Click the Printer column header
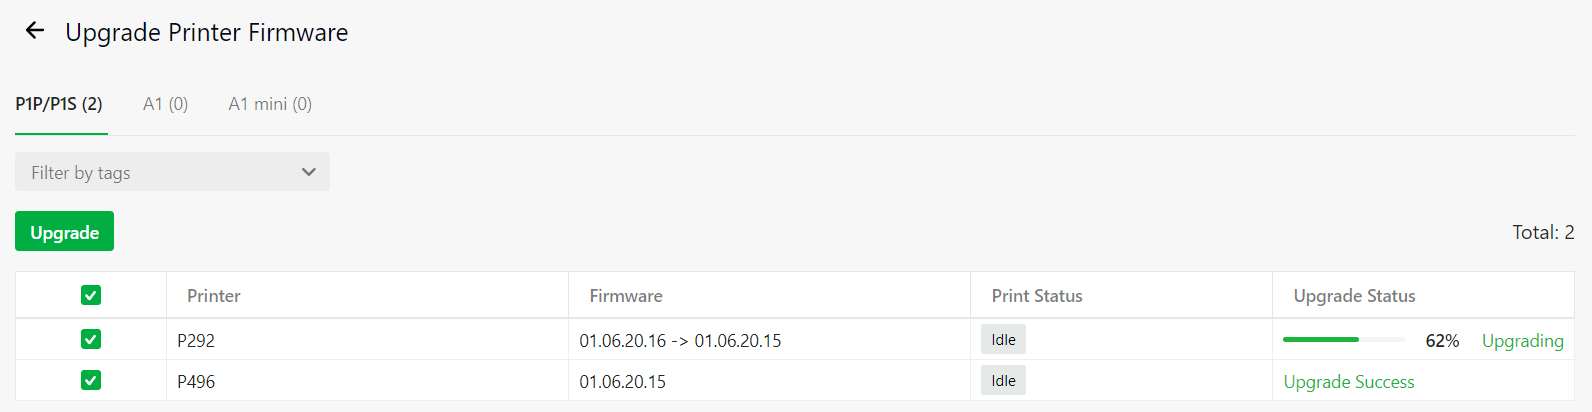Screen dimensions: 1592x412 click(213, 296)
